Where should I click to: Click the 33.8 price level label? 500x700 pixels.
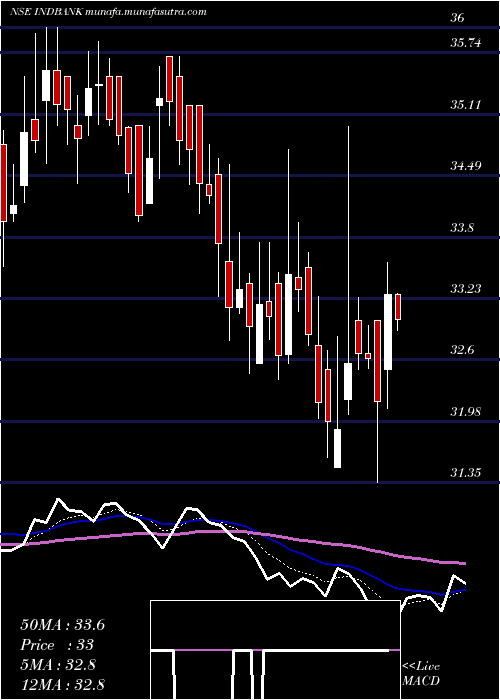(462, 228)
